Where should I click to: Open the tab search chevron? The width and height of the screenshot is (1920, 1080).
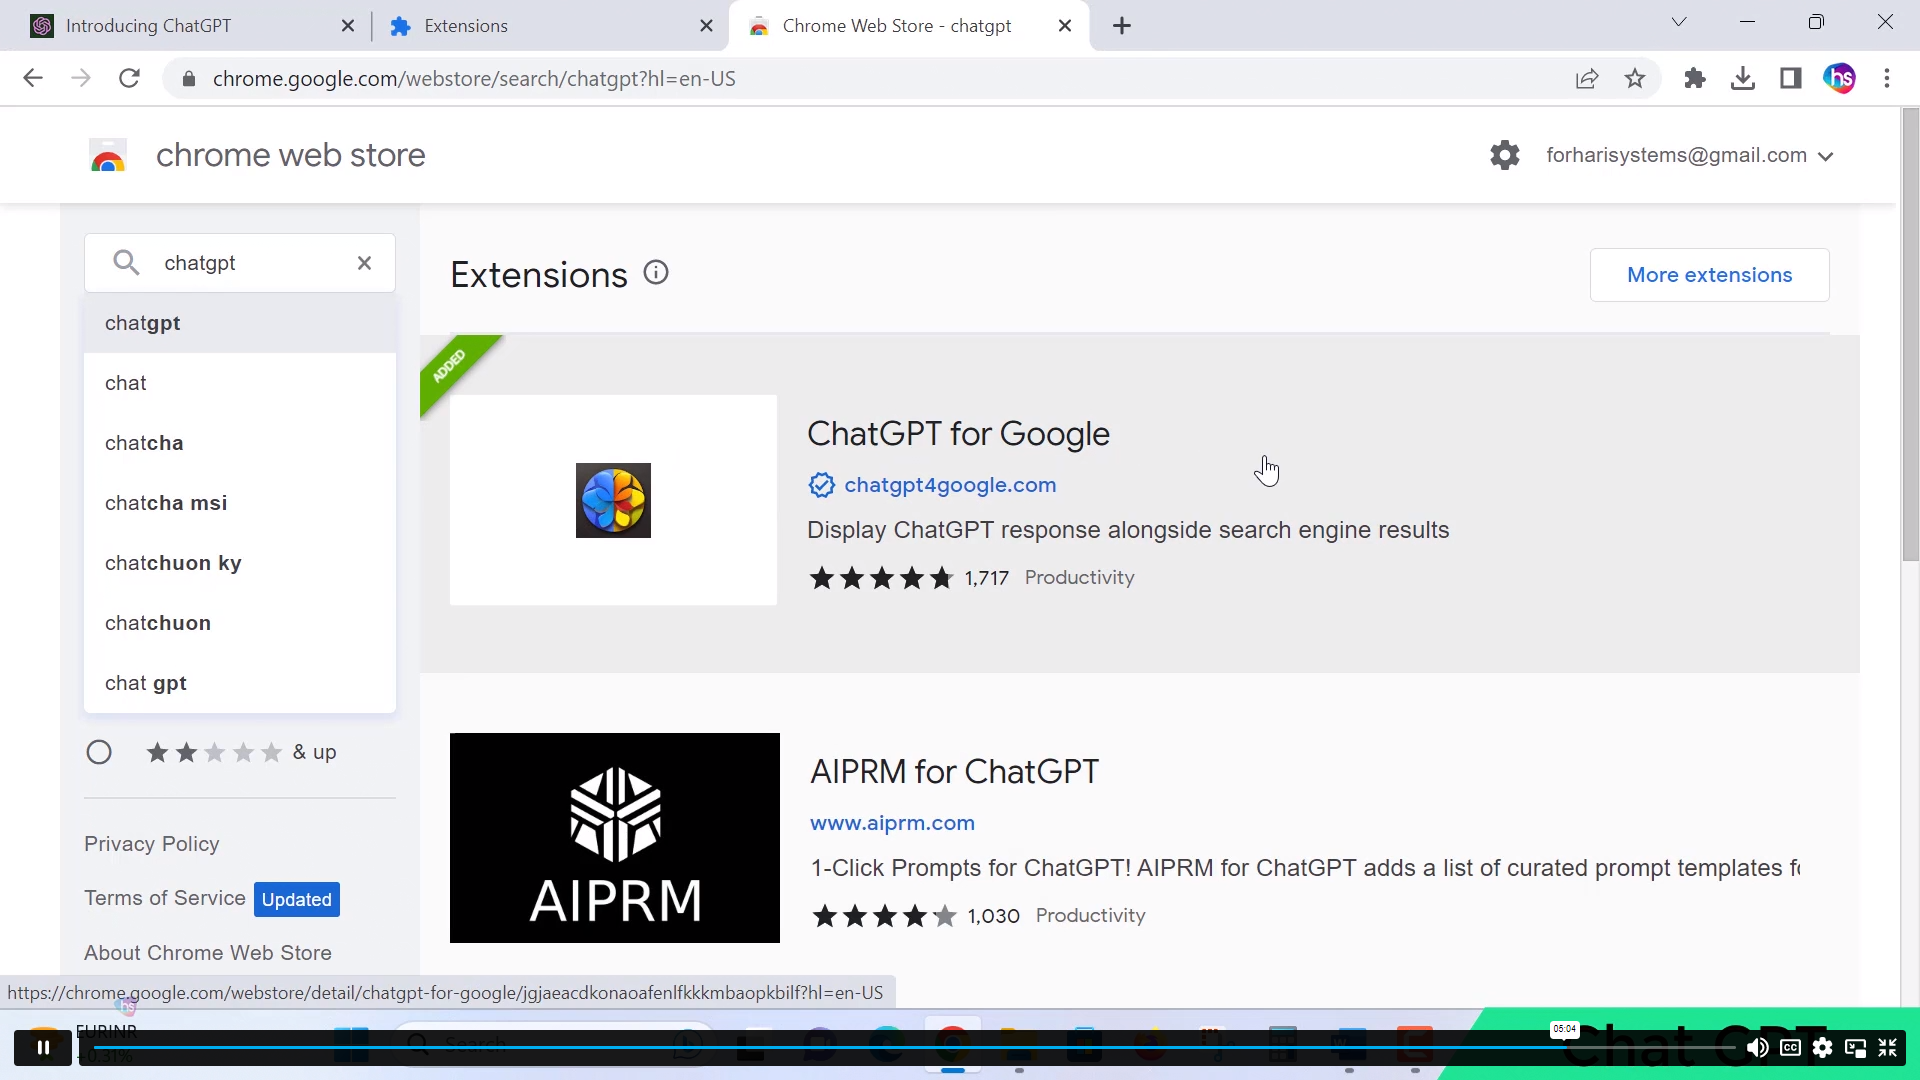pyautogui.click(x=1678, y=22)
